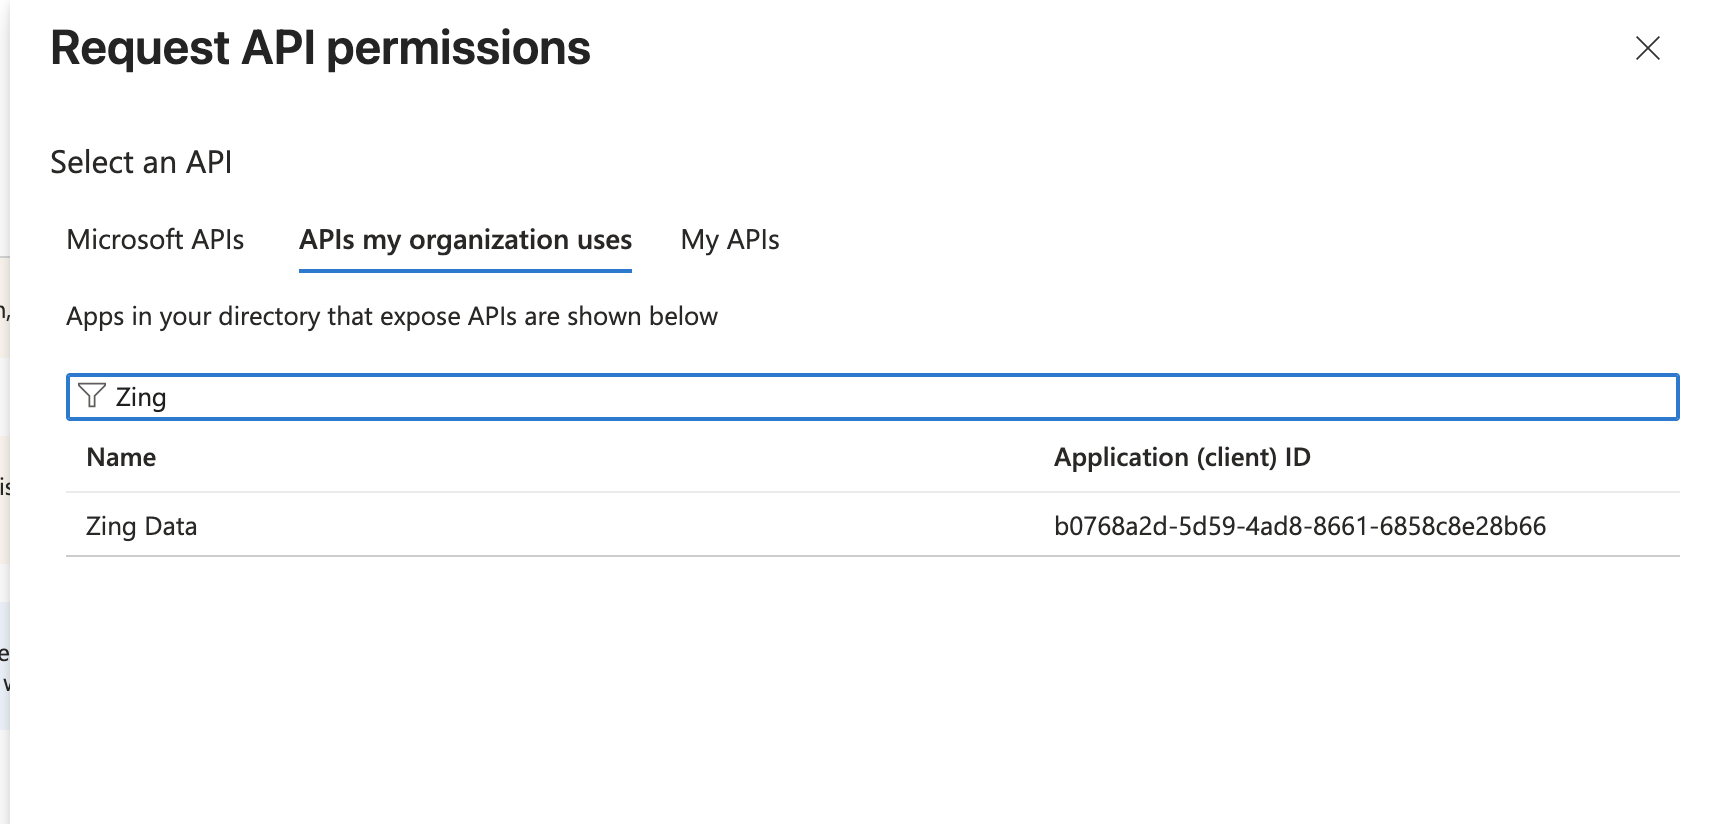Select the APIs my organization uses tab
This screenshot has width=1720, height=824.
point(465,240)
